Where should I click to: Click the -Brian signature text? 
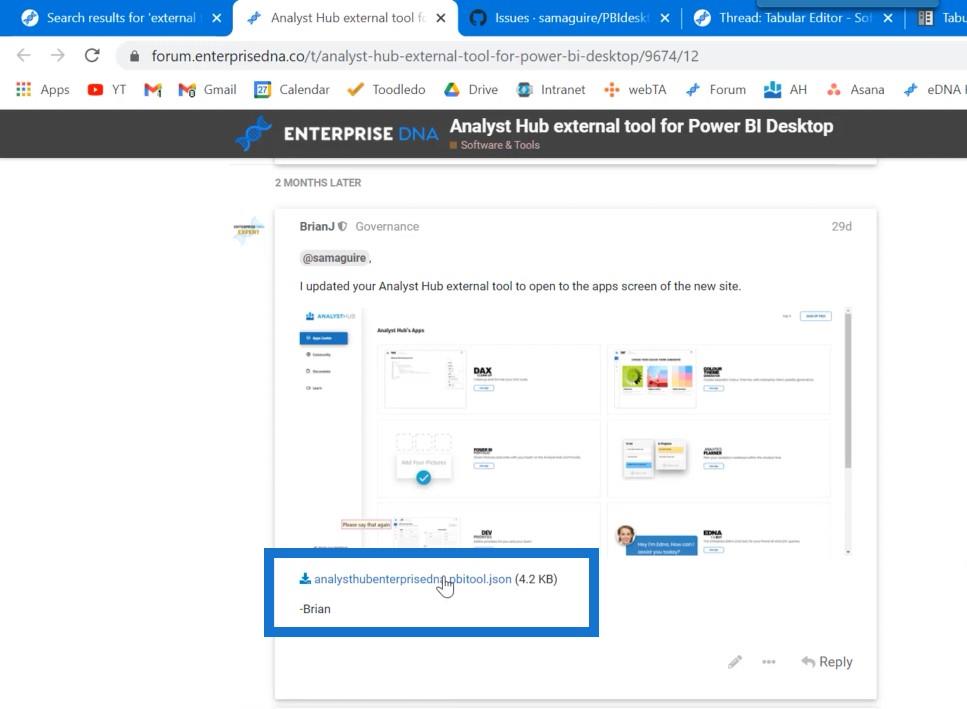coord(315,609)
